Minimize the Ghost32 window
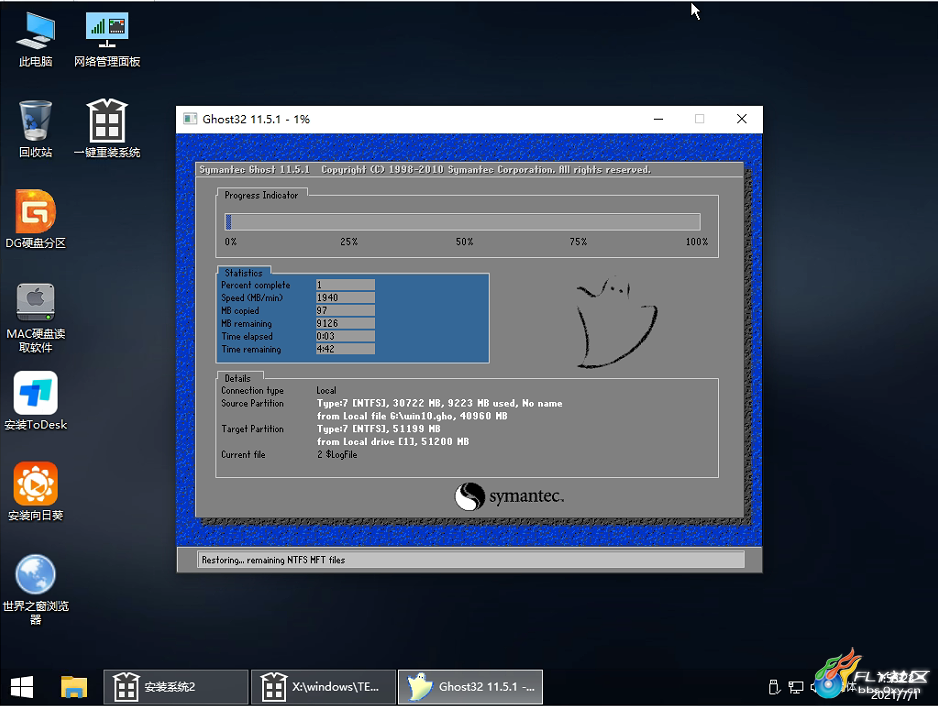 [659, 119]
